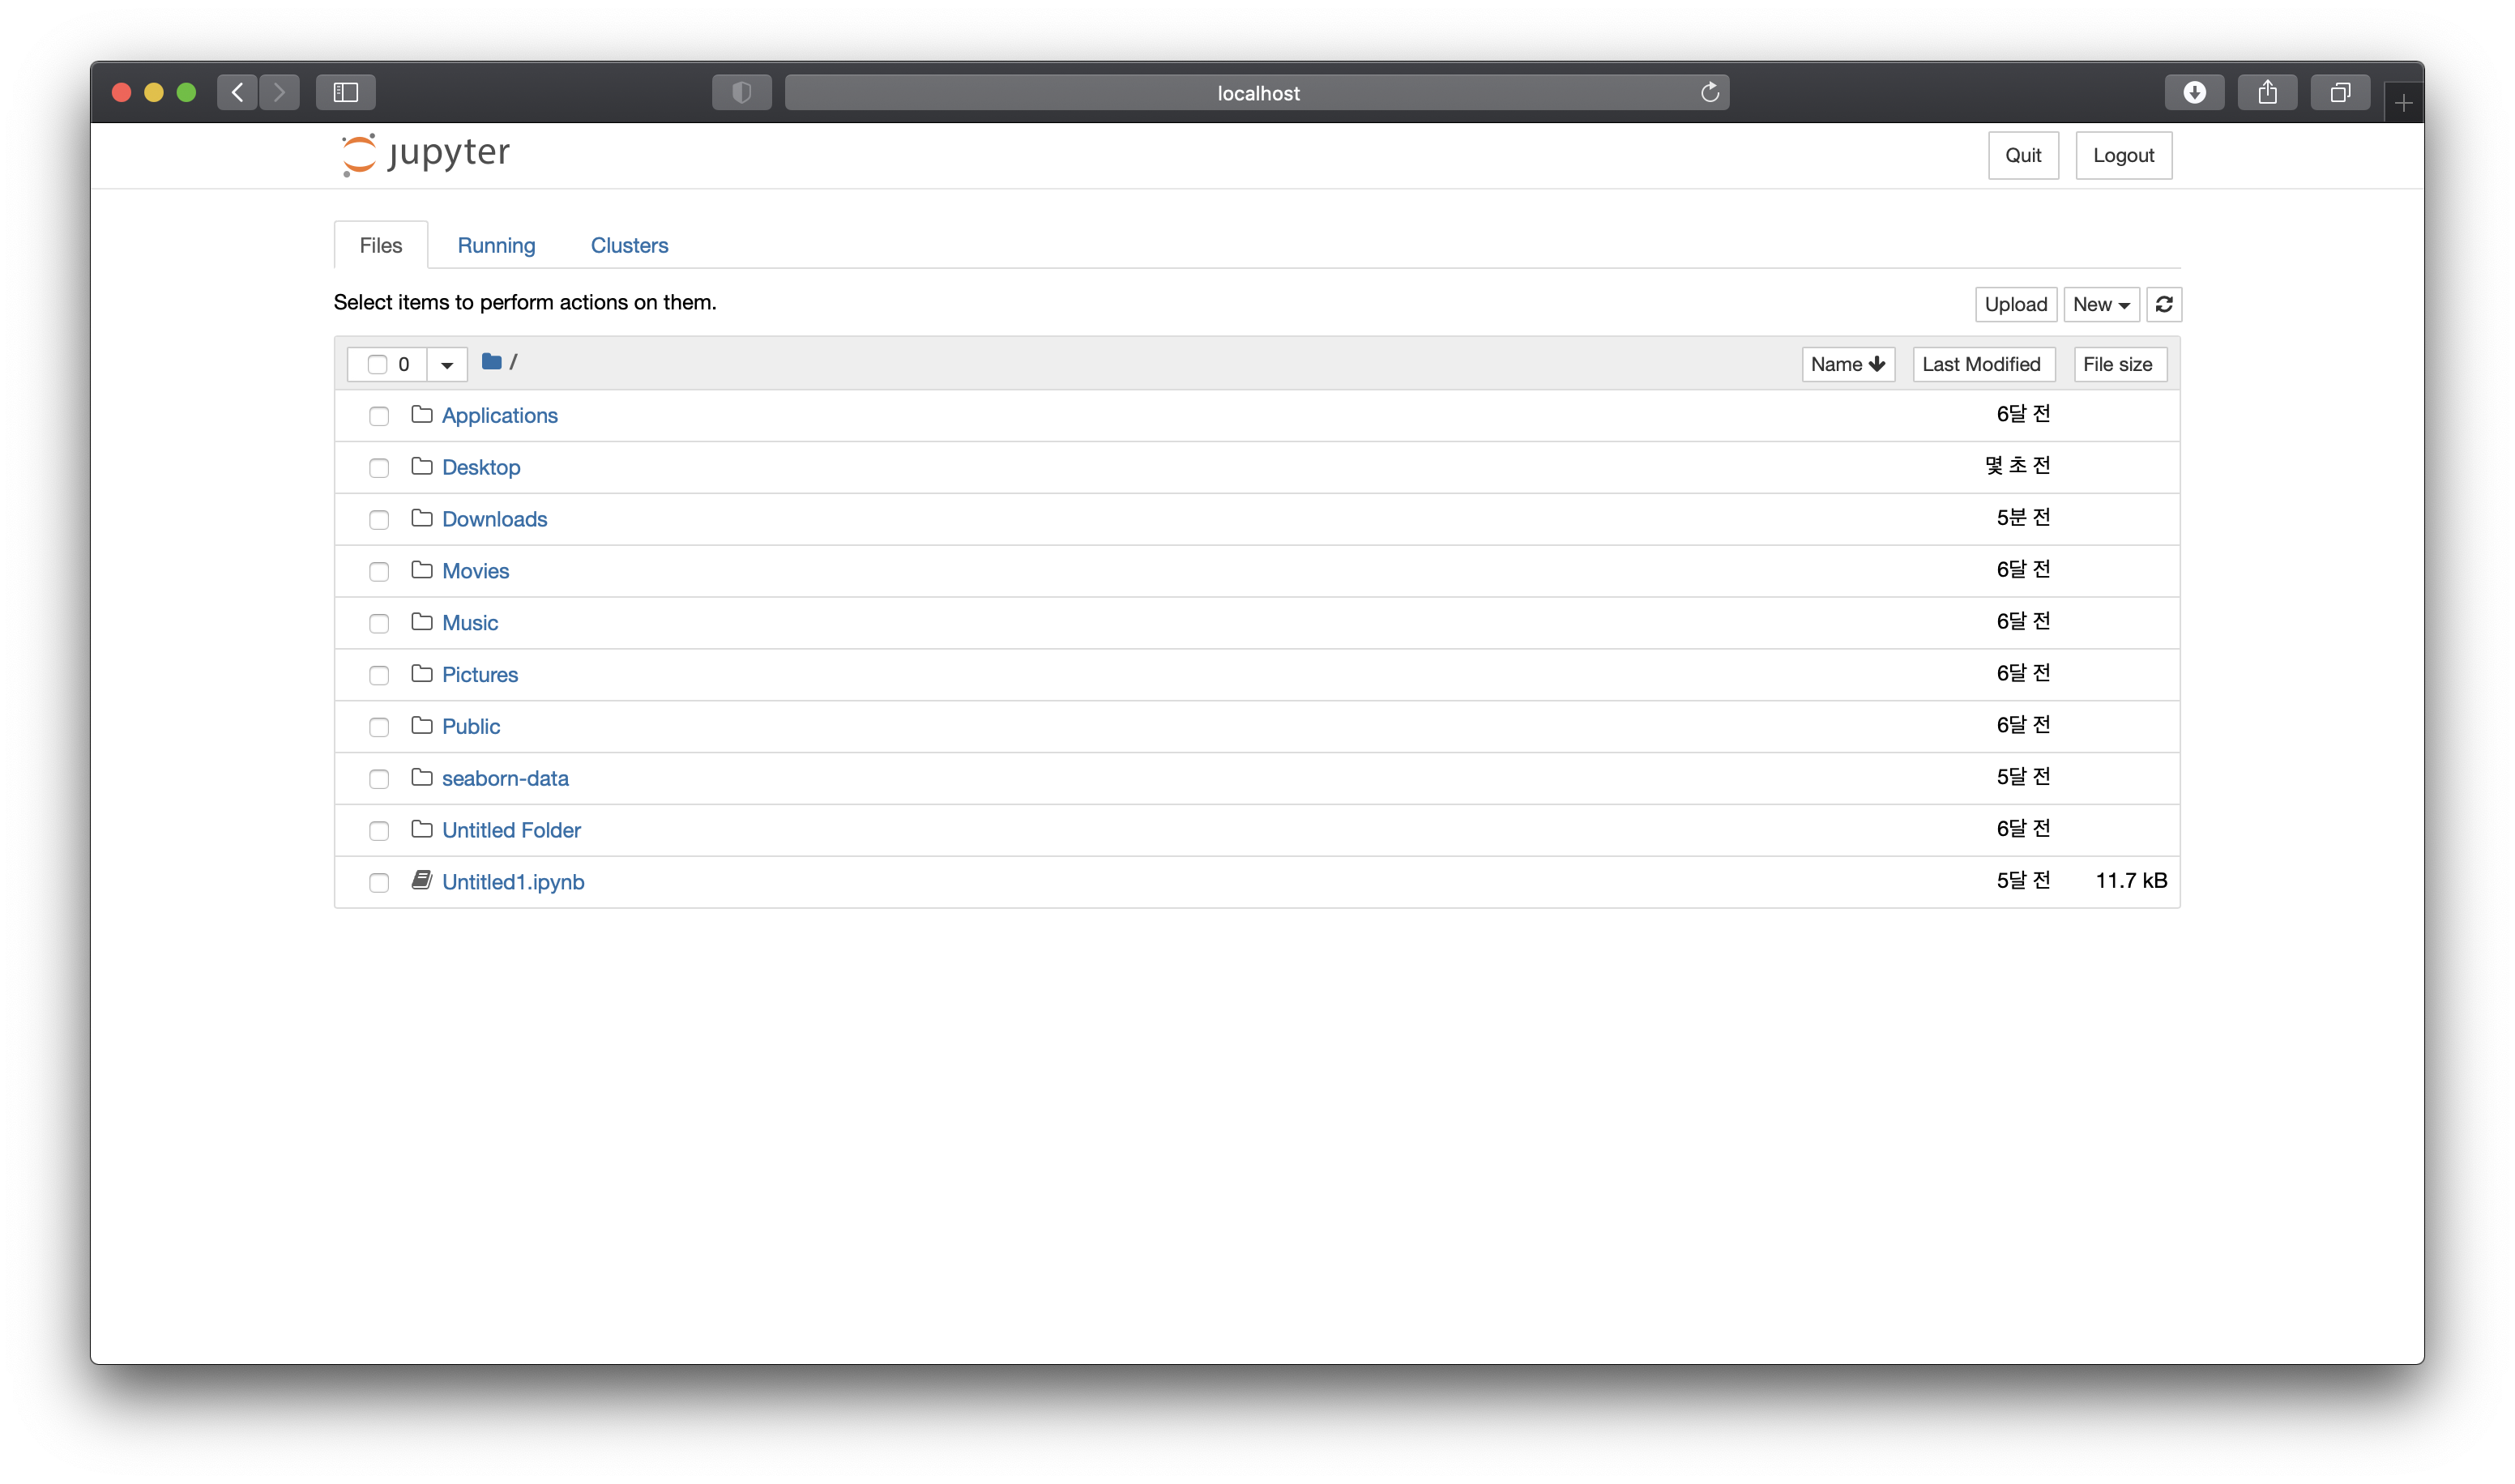The height and width of the screenshot is (1484, 2515).
Task: Show the tab overview icon
Action: (x=2340, y=93)
